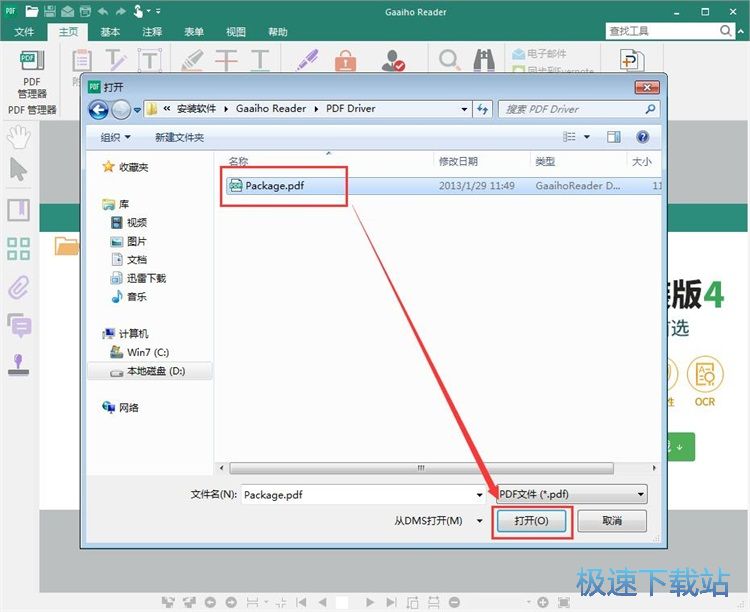The image size is (750, 612).
Task: Click the Undo arrow in quick access bar
Action: [x=103, y=11]
